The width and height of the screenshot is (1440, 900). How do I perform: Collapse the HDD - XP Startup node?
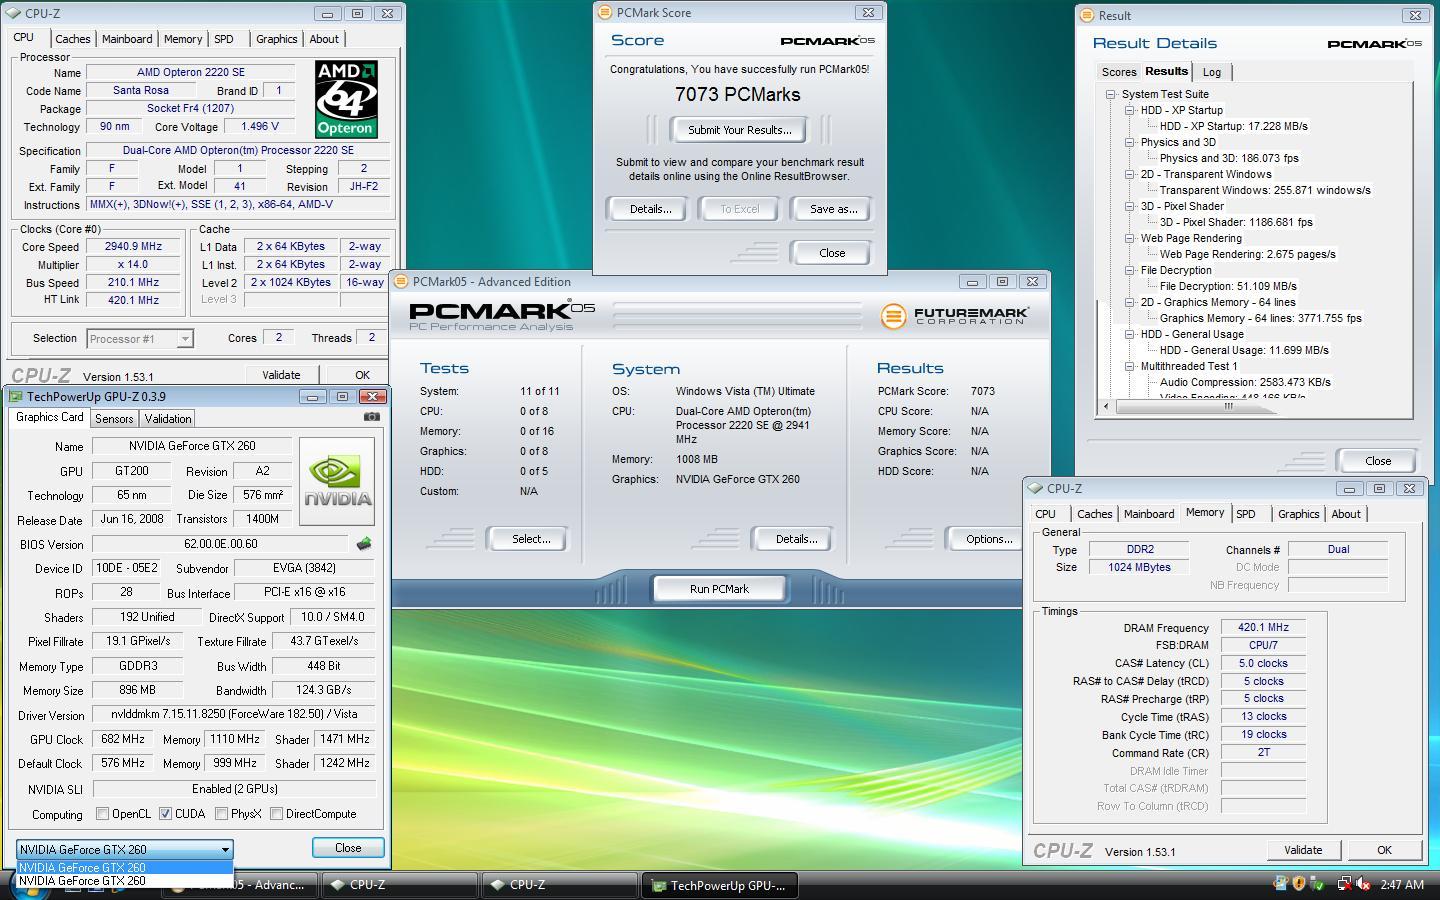(1129, 110)
